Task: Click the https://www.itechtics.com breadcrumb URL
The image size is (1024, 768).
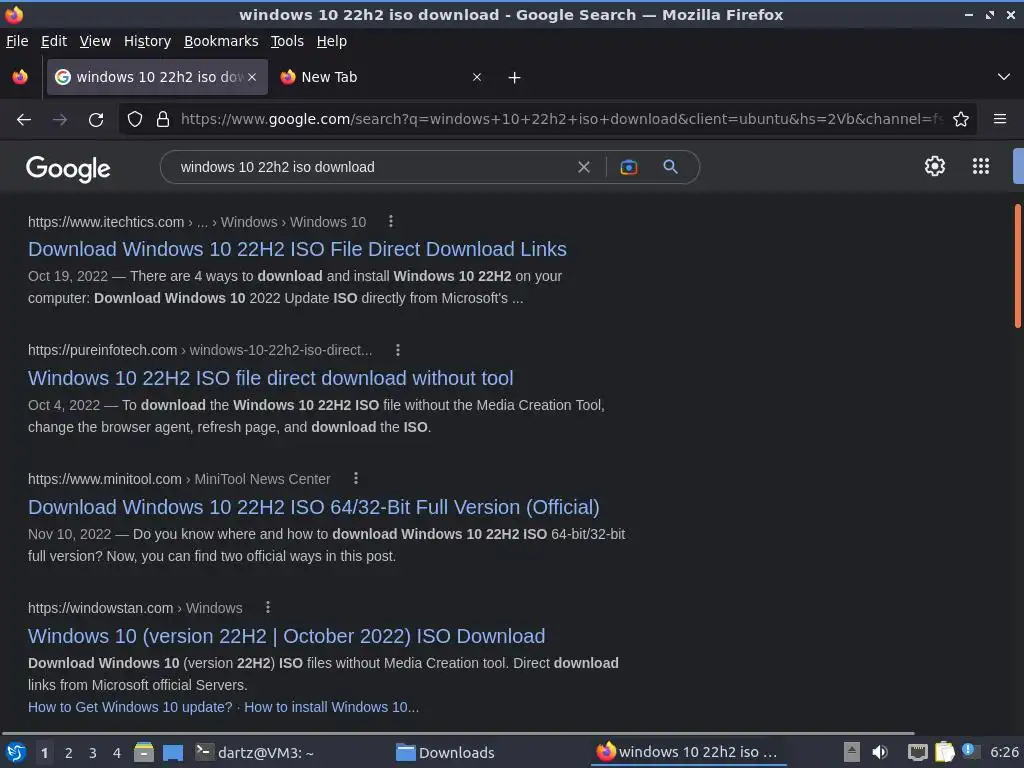Action: point(106,222)
